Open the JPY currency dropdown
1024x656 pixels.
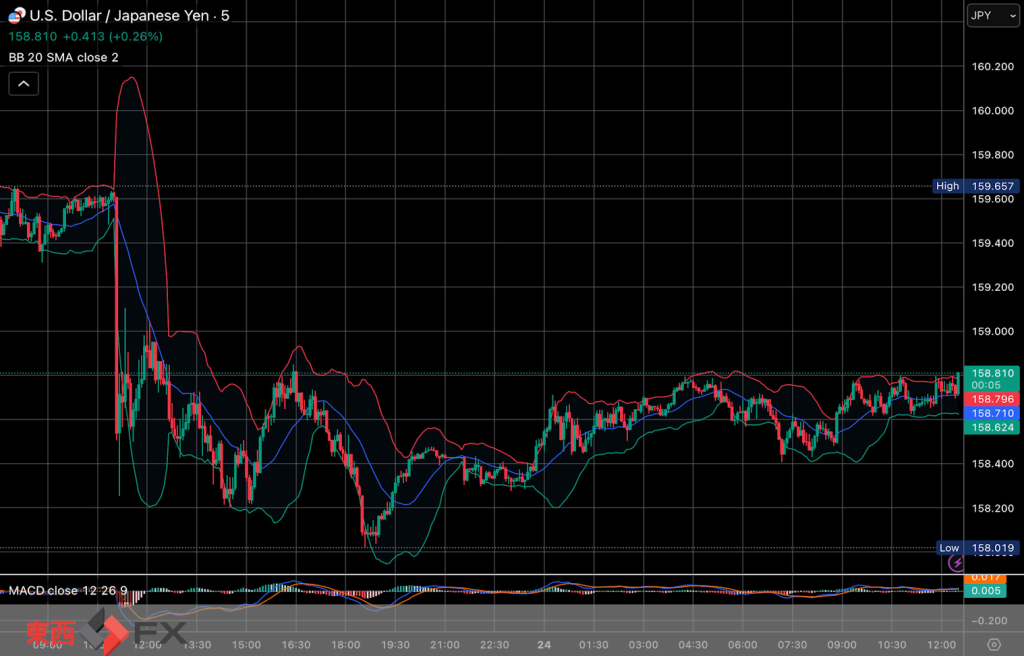click(x=993, y=16)
